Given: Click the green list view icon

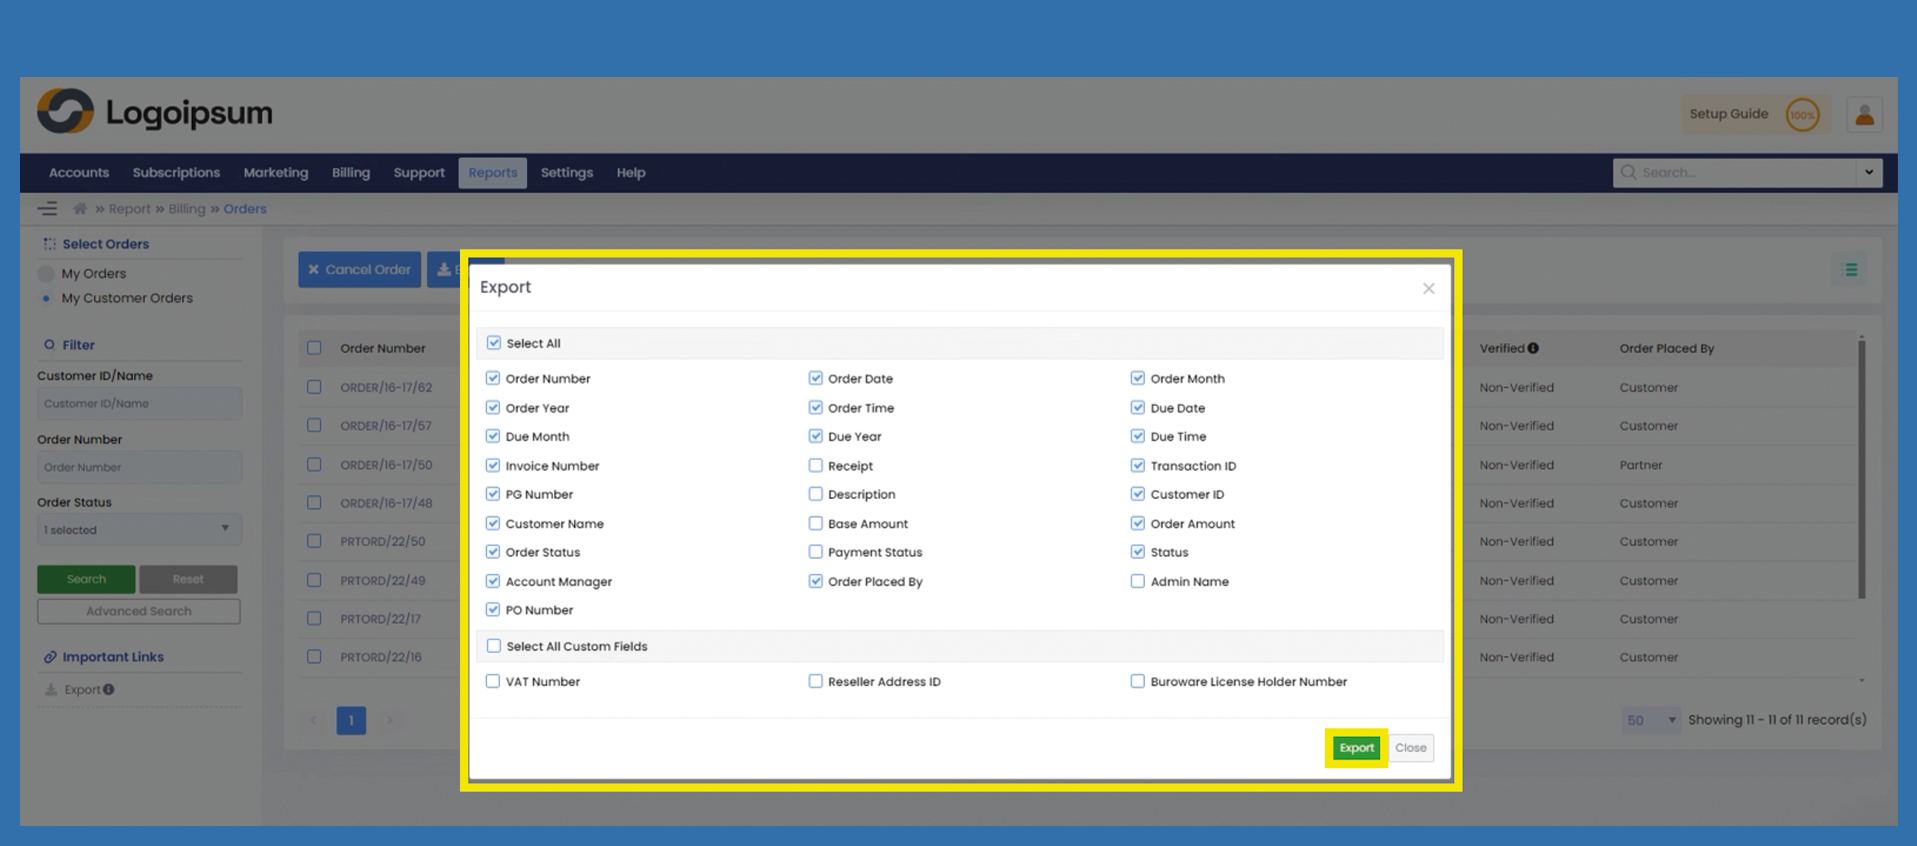Looking at the screenshot, I should point(1850,270).
